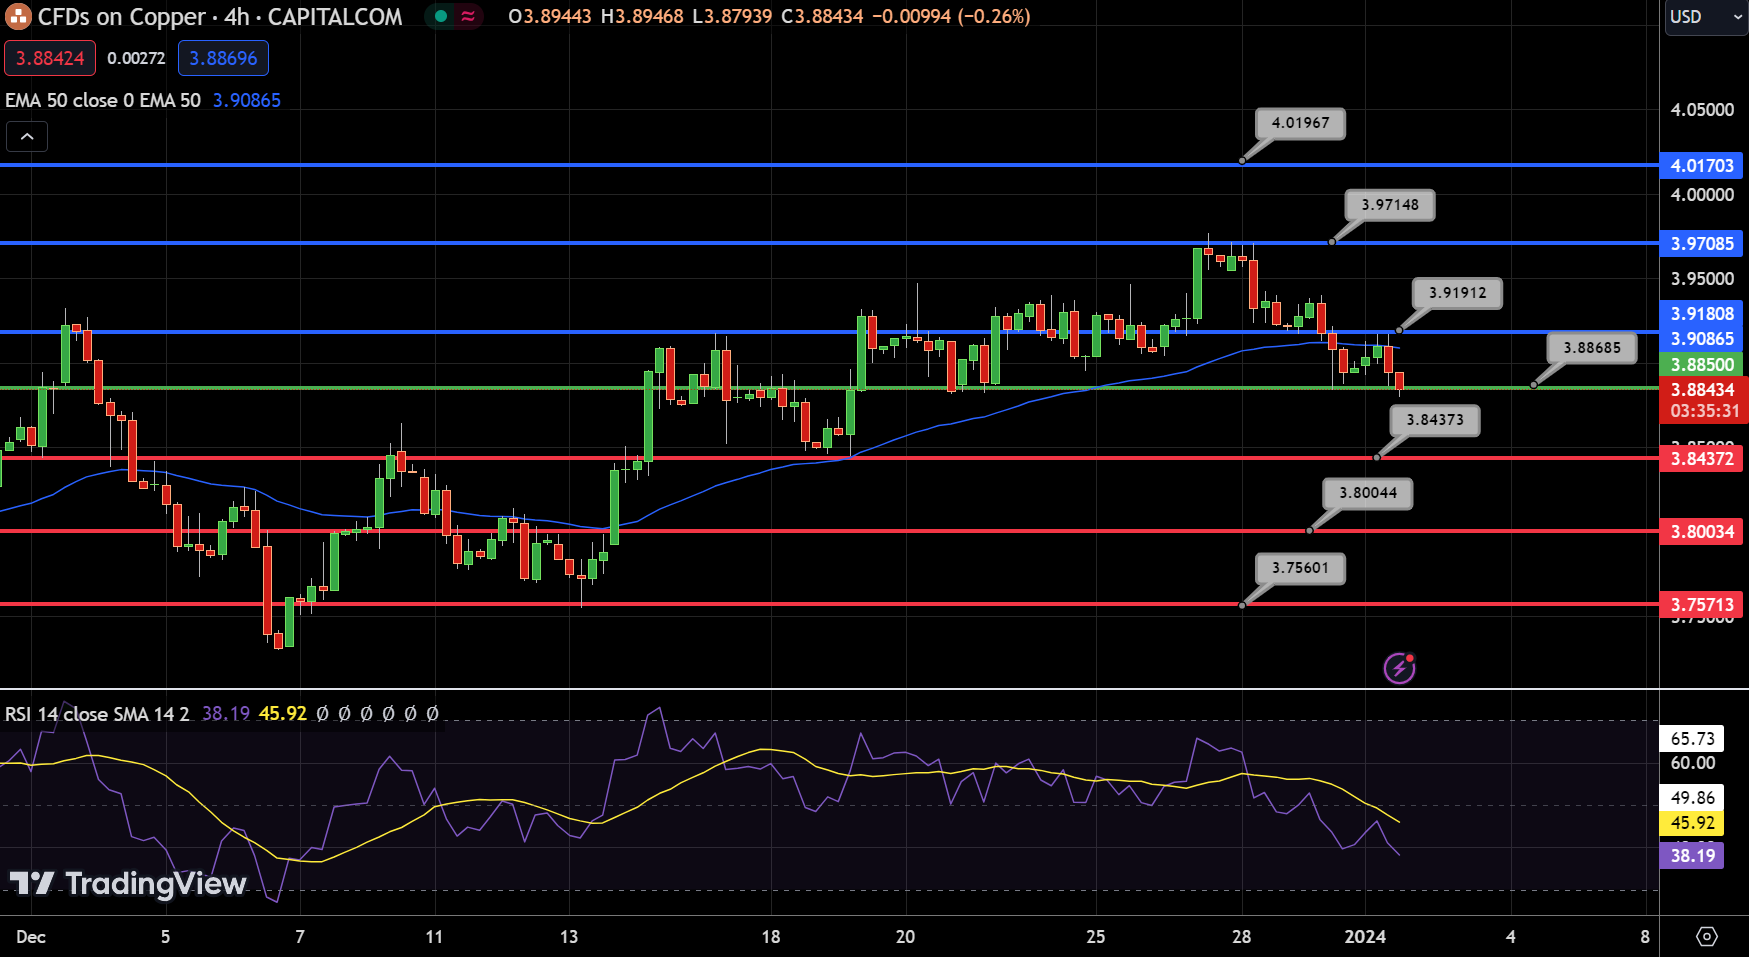
Task: Click the Copper symbol logo icon
Action: tap(18, 16)
